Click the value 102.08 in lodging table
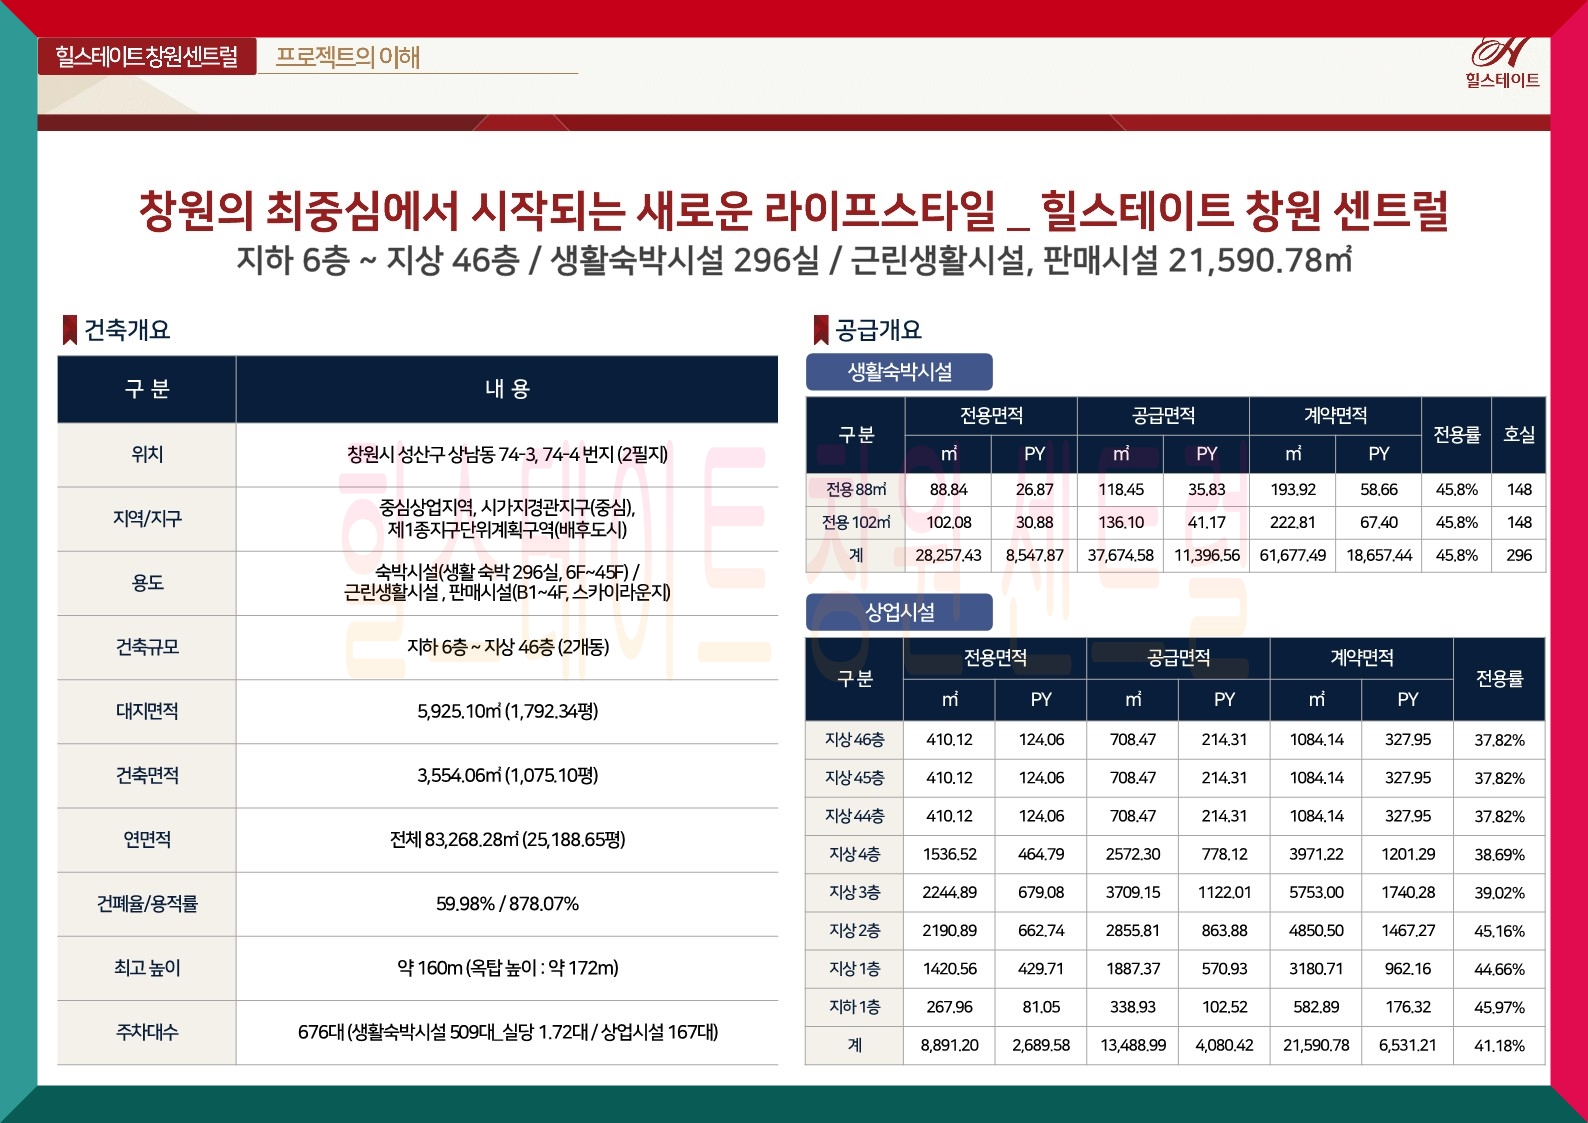This screenshot has width=1588, height=1123. pos(948,522)
